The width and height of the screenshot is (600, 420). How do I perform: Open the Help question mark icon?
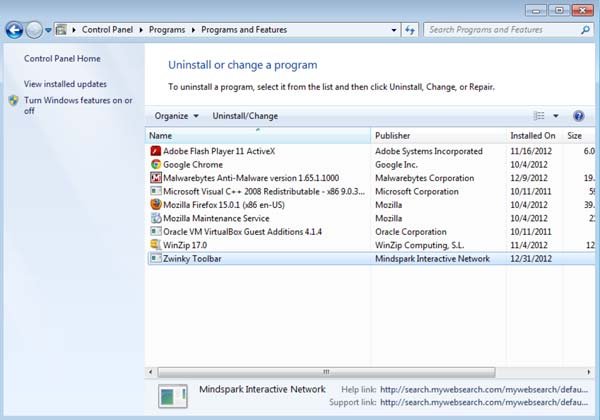pyautogui.click(x=578, y=116)
